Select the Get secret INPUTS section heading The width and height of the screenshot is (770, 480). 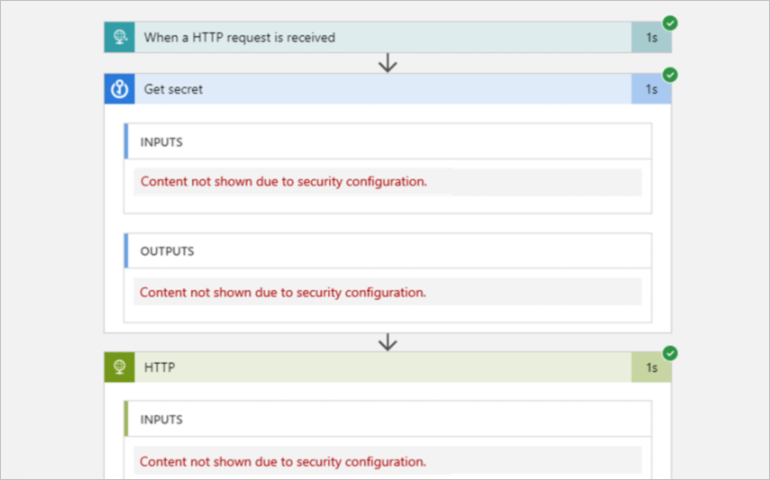coord(162,142)
